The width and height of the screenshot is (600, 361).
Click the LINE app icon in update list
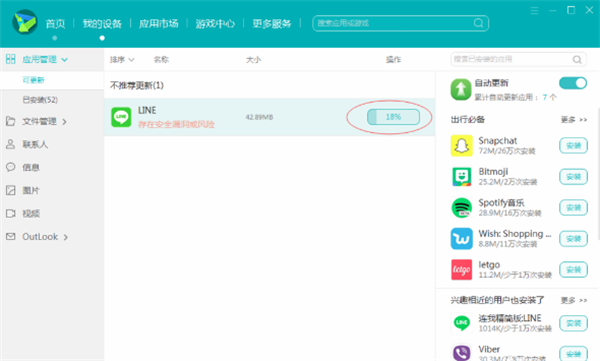[x=121, y=117]
